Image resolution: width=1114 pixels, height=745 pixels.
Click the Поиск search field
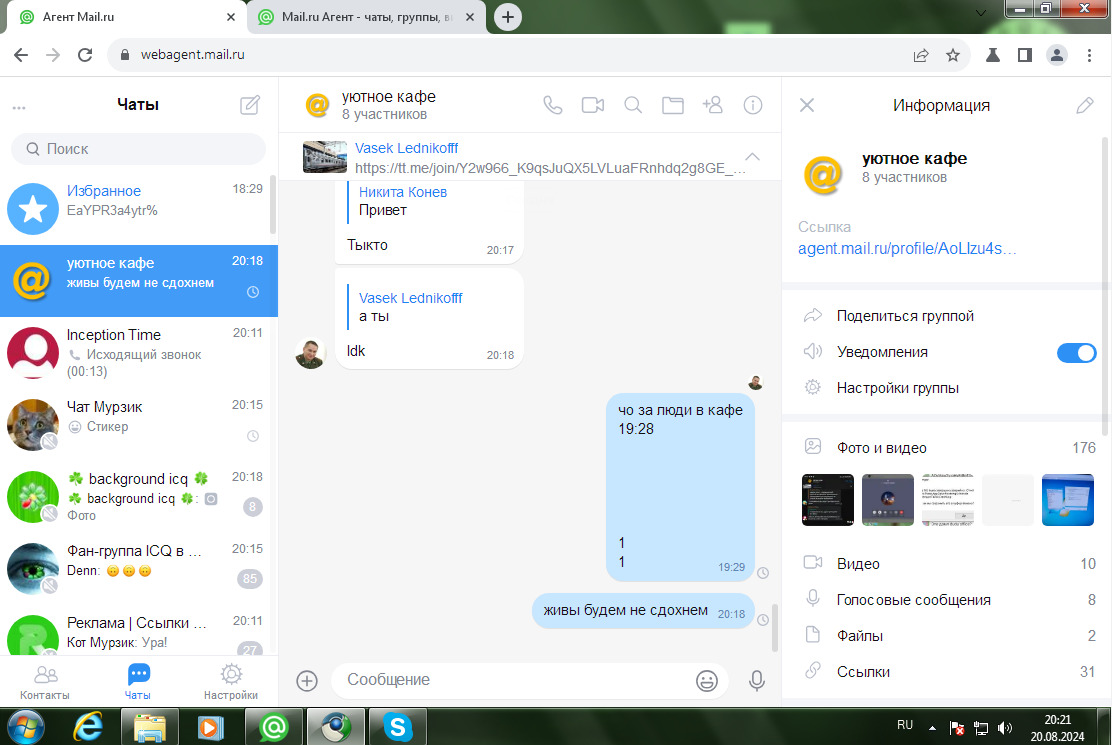(139, 149)
